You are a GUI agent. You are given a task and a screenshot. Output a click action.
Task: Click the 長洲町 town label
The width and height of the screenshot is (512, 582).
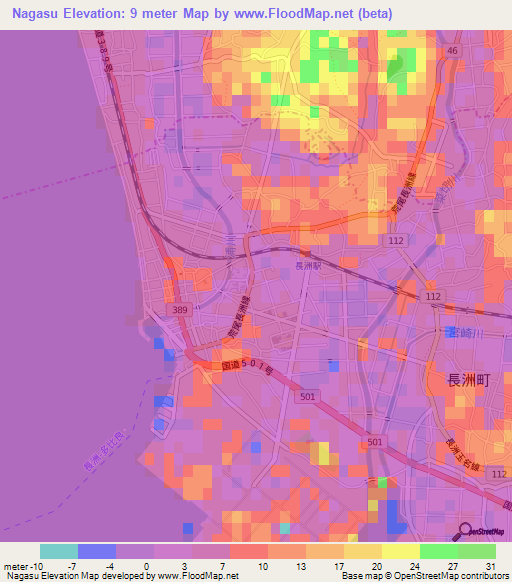tap(469, 380)
